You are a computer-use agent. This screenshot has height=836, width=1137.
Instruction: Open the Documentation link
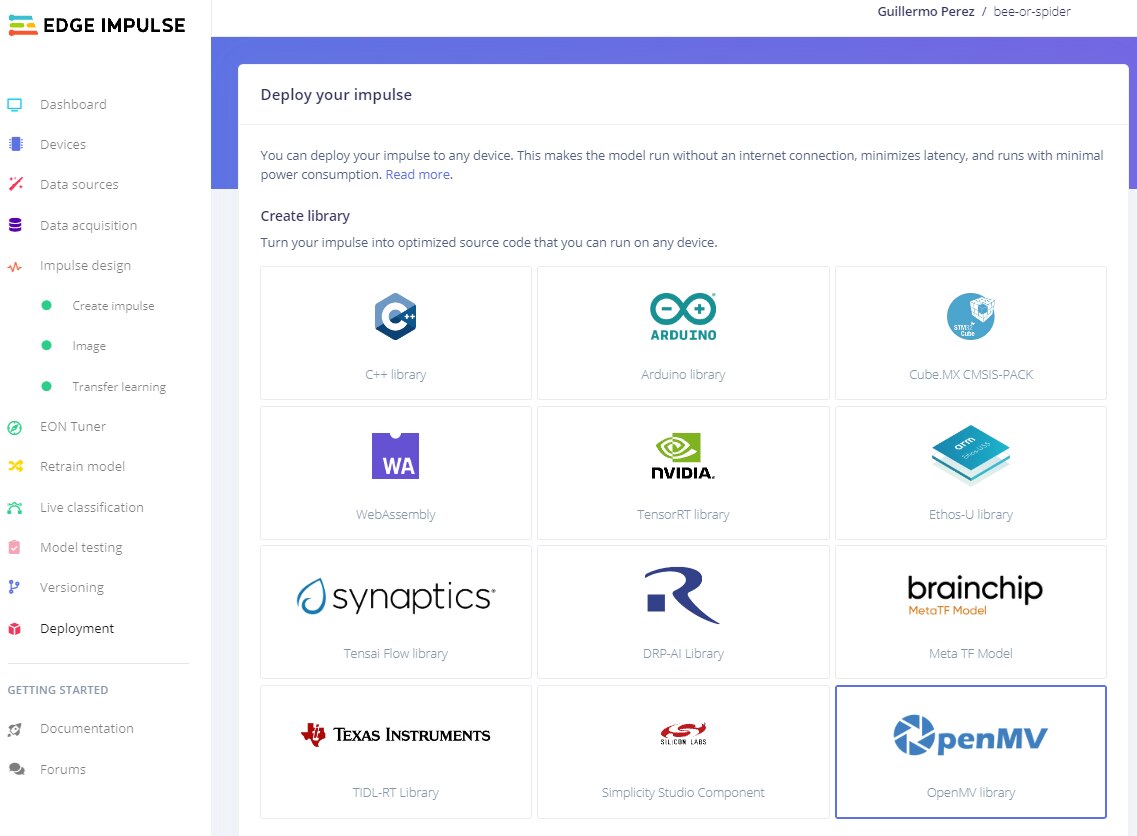(86, 729)
